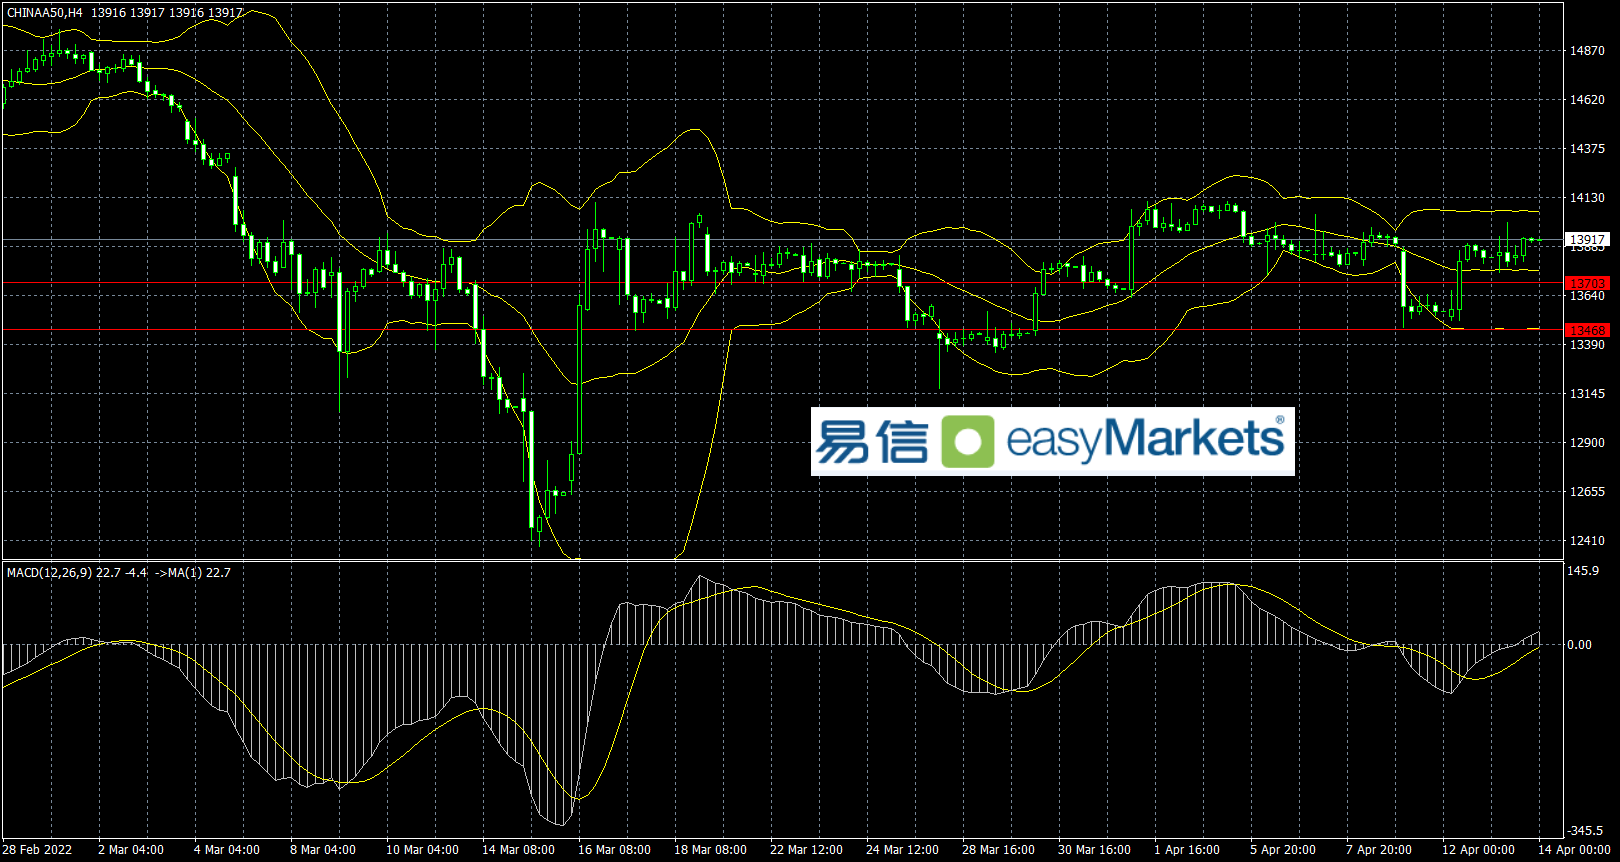Click the 22 Mar 12:00 time label

click(x=807, y=850)
